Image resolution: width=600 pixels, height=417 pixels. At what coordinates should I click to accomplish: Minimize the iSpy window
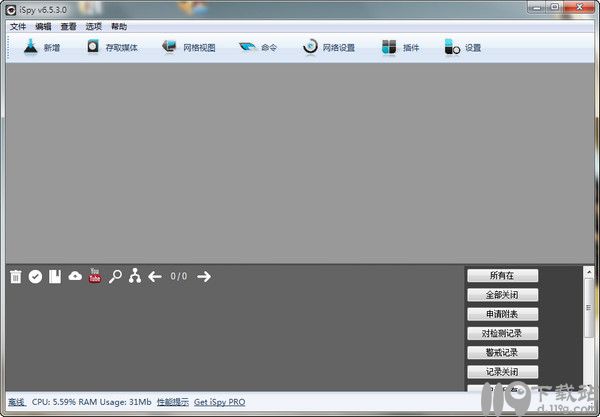click(x=537, y=7)
